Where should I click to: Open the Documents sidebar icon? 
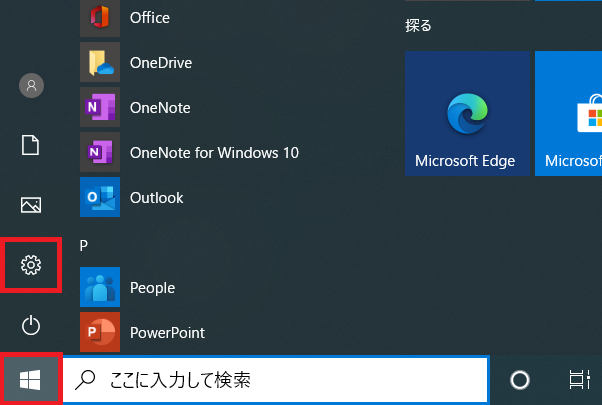(x=31, y=145)
